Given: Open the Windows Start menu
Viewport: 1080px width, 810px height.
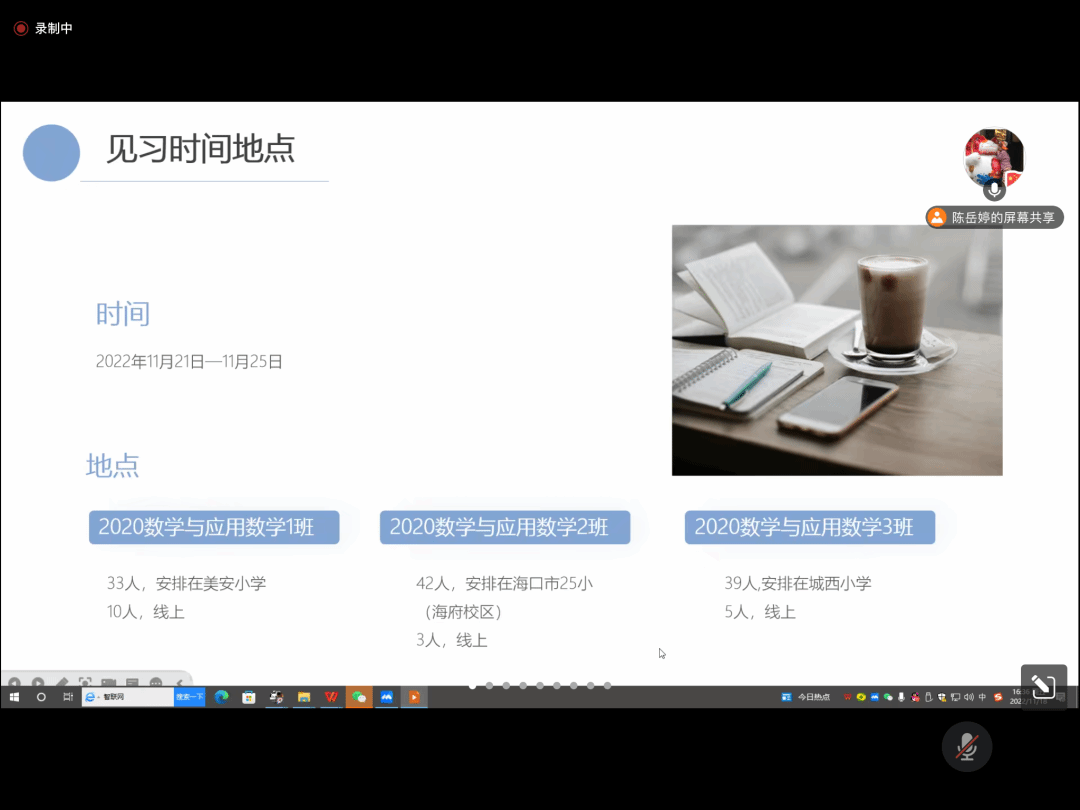Looking at the screenshot, I should coord(14,697).
